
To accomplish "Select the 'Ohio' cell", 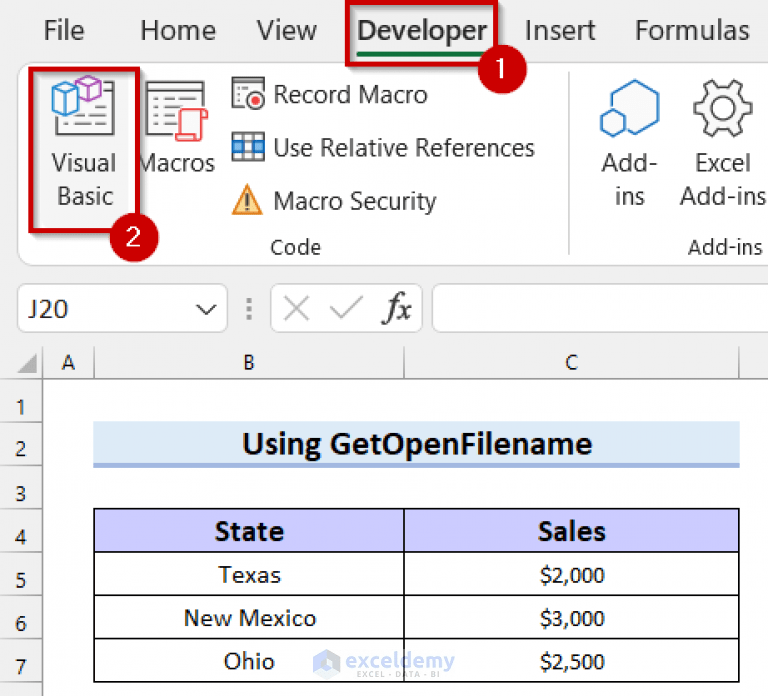I will 249,660.
